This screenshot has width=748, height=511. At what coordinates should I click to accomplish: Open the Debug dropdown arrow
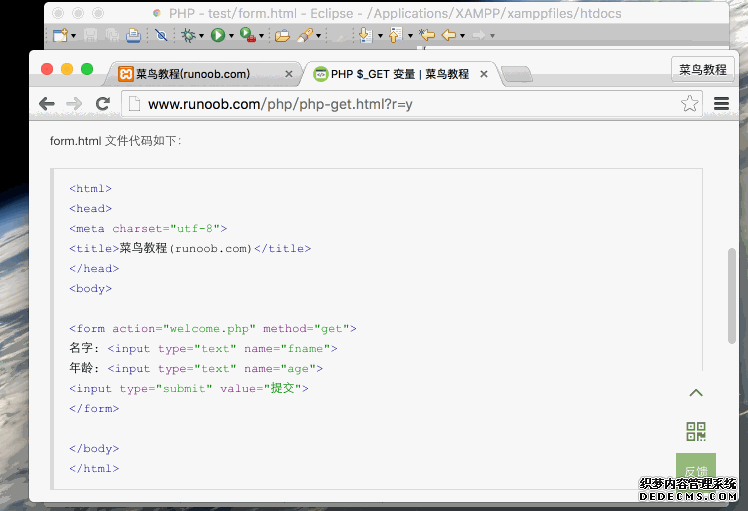click(201, 36)
